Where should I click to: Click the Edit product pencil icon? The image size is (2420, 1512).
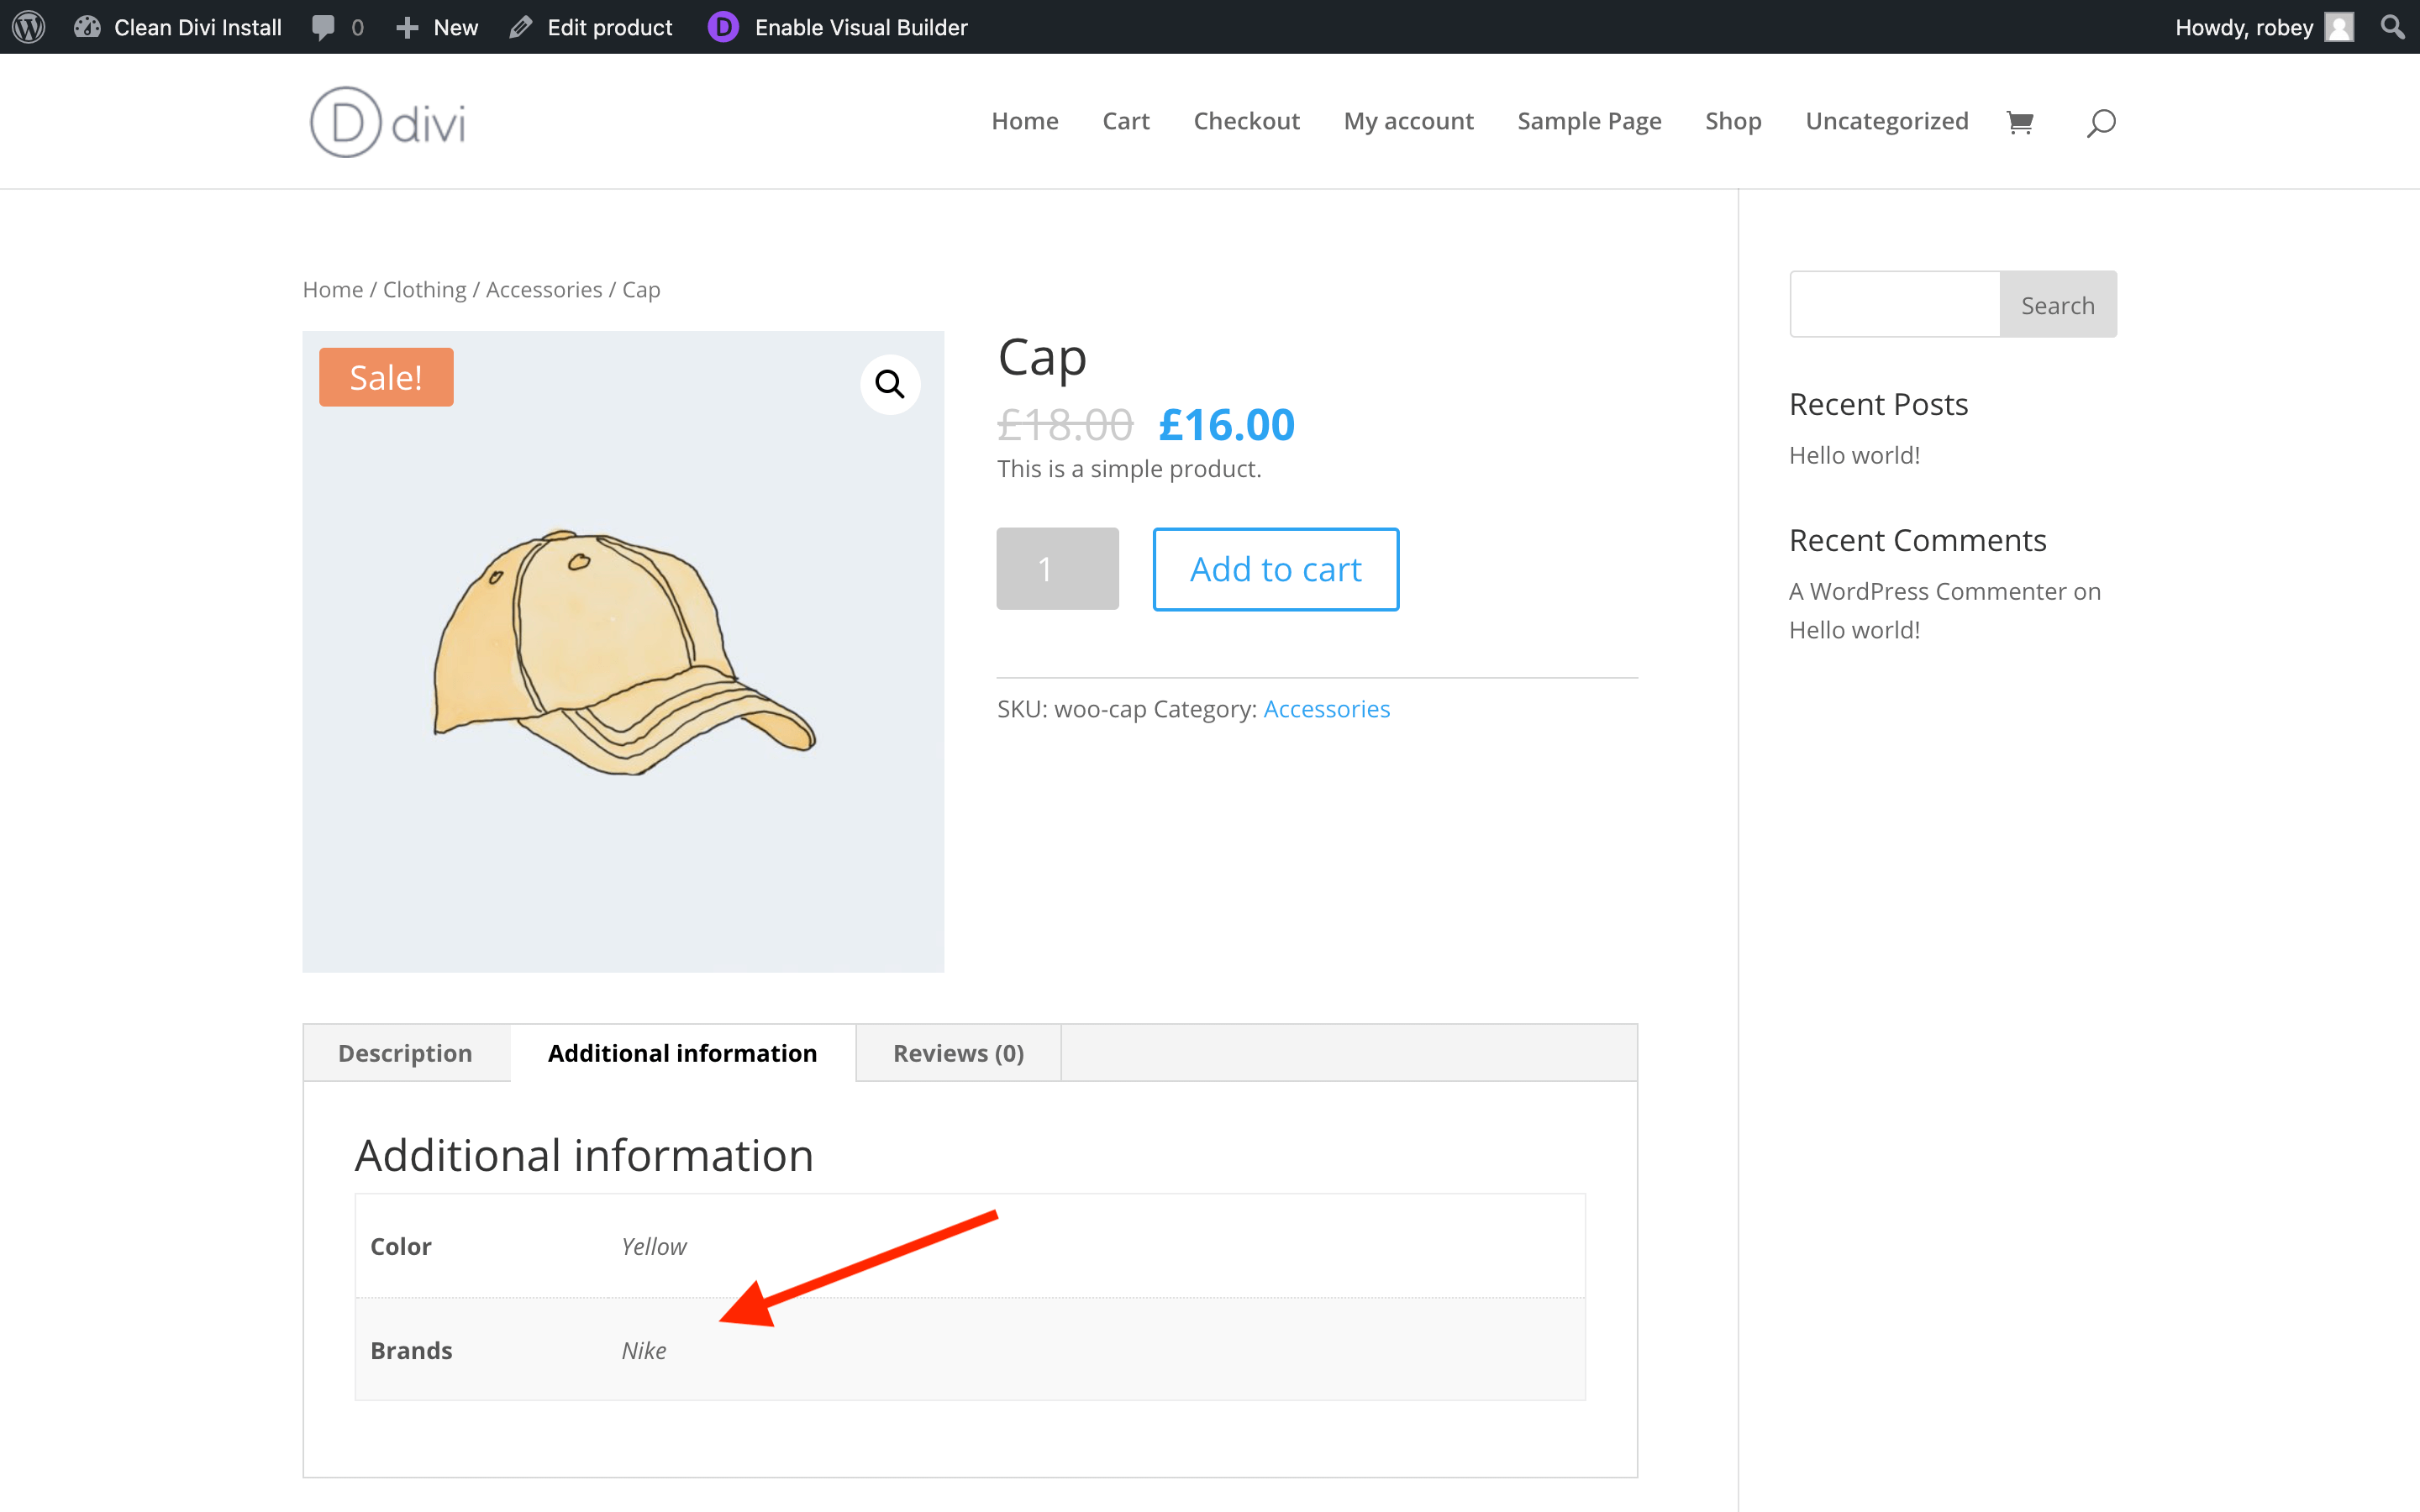[519, 26]
